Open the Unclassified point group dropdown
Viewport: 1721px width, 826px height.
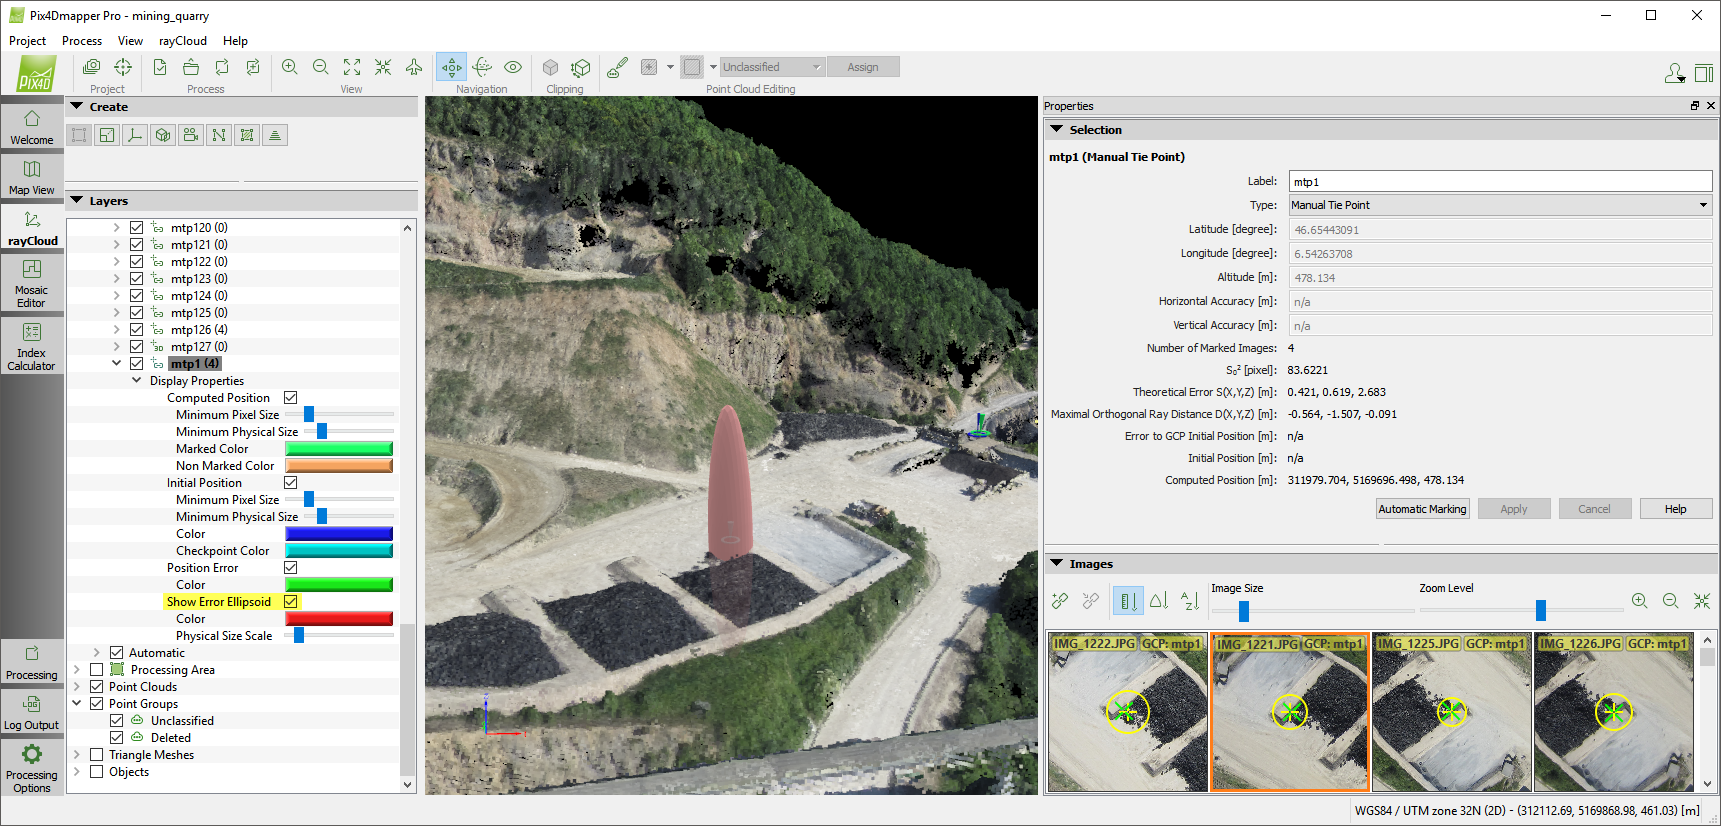pyautogui.click(x=772, y=67)
